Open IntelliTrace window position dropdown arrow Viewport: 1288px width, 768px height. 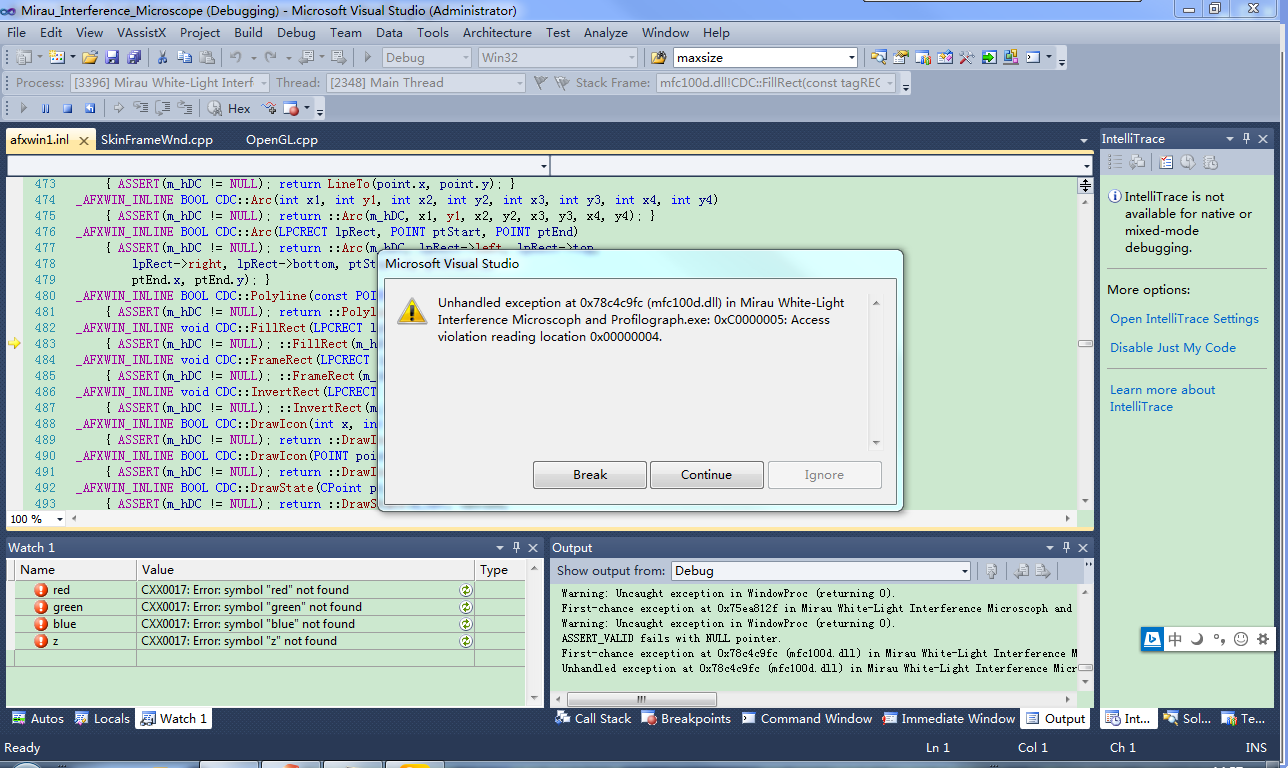point(1229,139)
